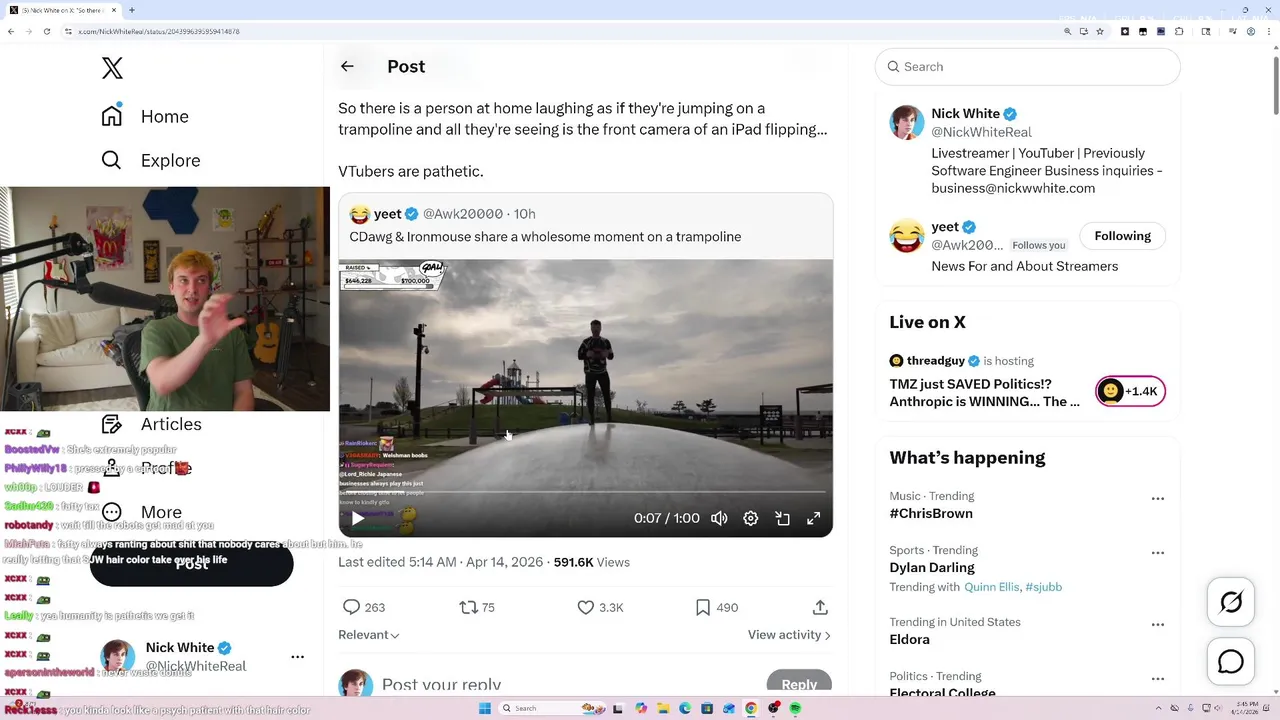The width and height of the screenshot is (1280, 720).
Task: Open the Dylan Darling trending topic
Action: pyautogui.click(x=932, y=567)
